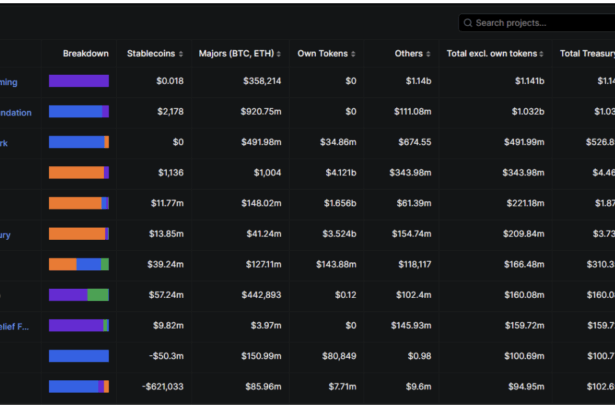The image size is (615, 410).
Task: Click the all-blue breakdown bar in the -$50.3m row
Action: click(x=79, y=356)
